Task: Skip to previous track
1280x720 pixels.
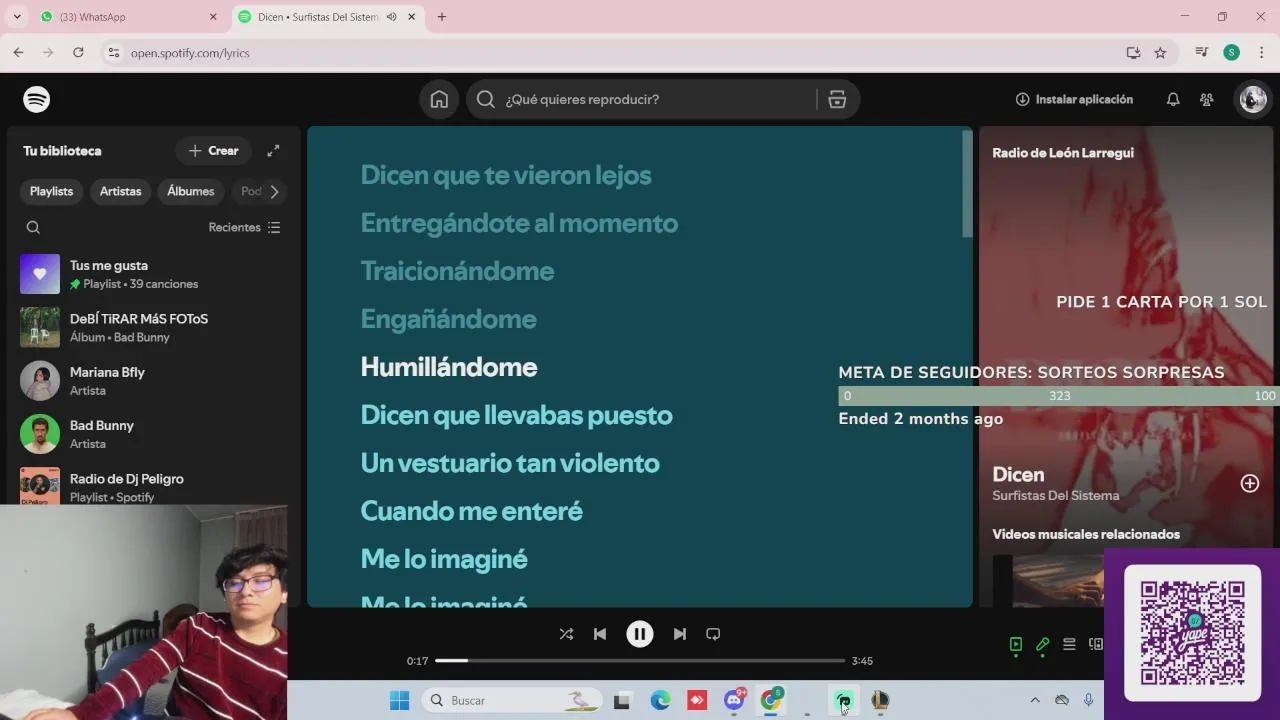Action: click(600, 634)
